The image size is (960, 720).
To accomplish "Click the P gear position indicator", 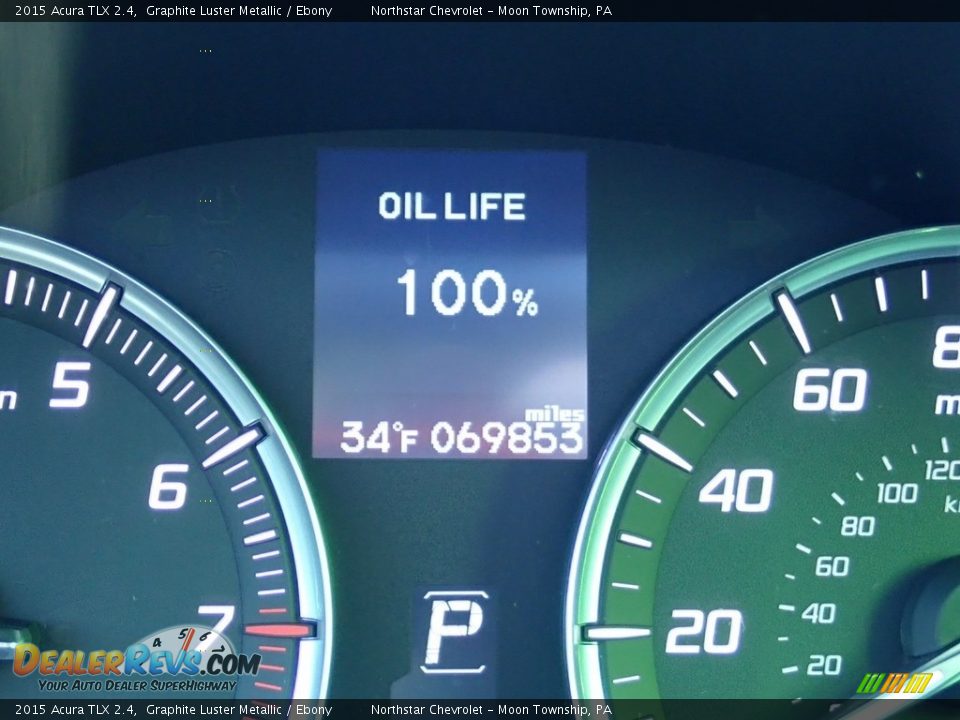I will (x=454, y=632).
